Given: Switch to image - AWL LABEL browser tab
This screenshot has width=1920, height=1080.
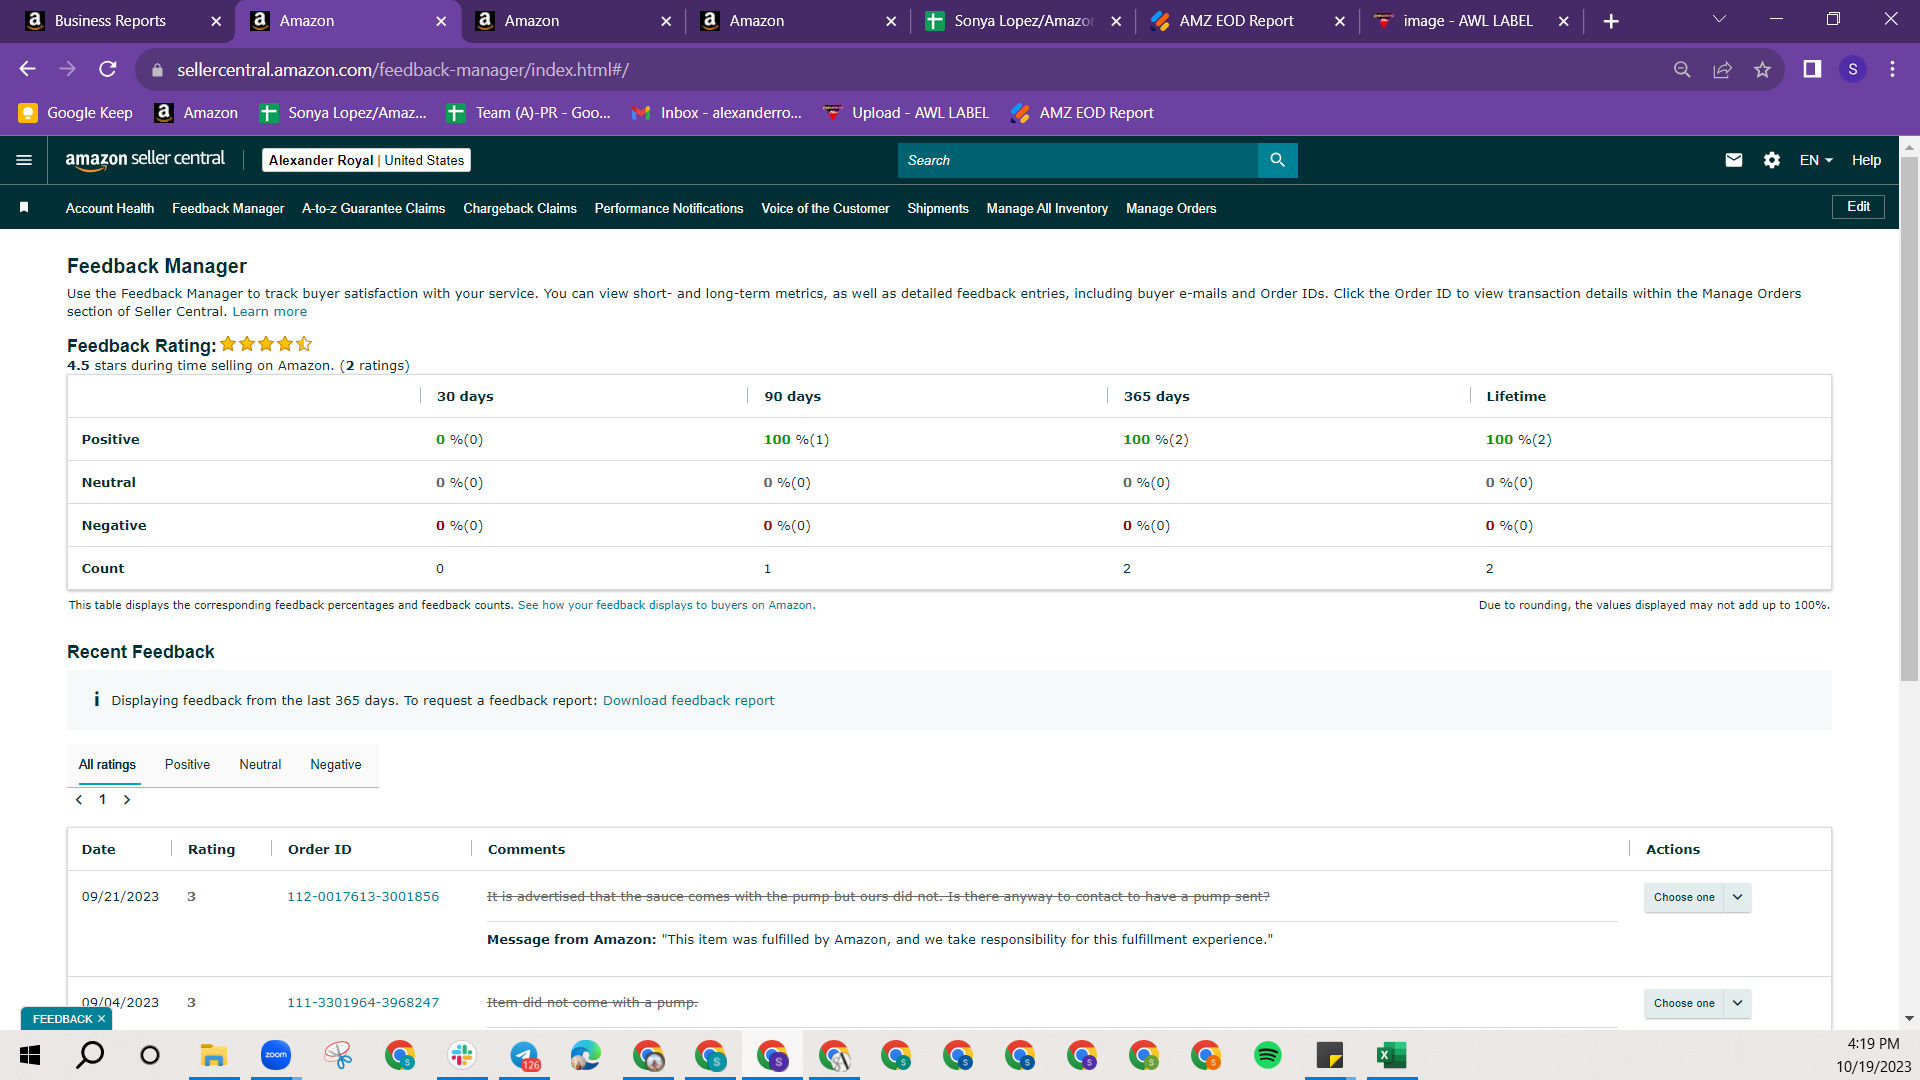Looking at the screenshot, I should 1471,21.
